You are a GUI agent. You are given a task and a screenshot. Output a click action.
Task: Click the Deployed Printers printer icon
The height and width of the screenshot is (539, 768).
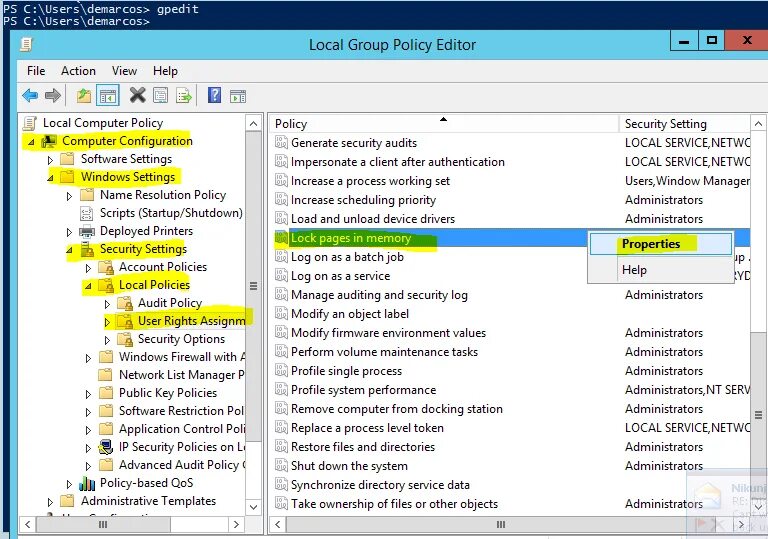click(x=87, y=231)
